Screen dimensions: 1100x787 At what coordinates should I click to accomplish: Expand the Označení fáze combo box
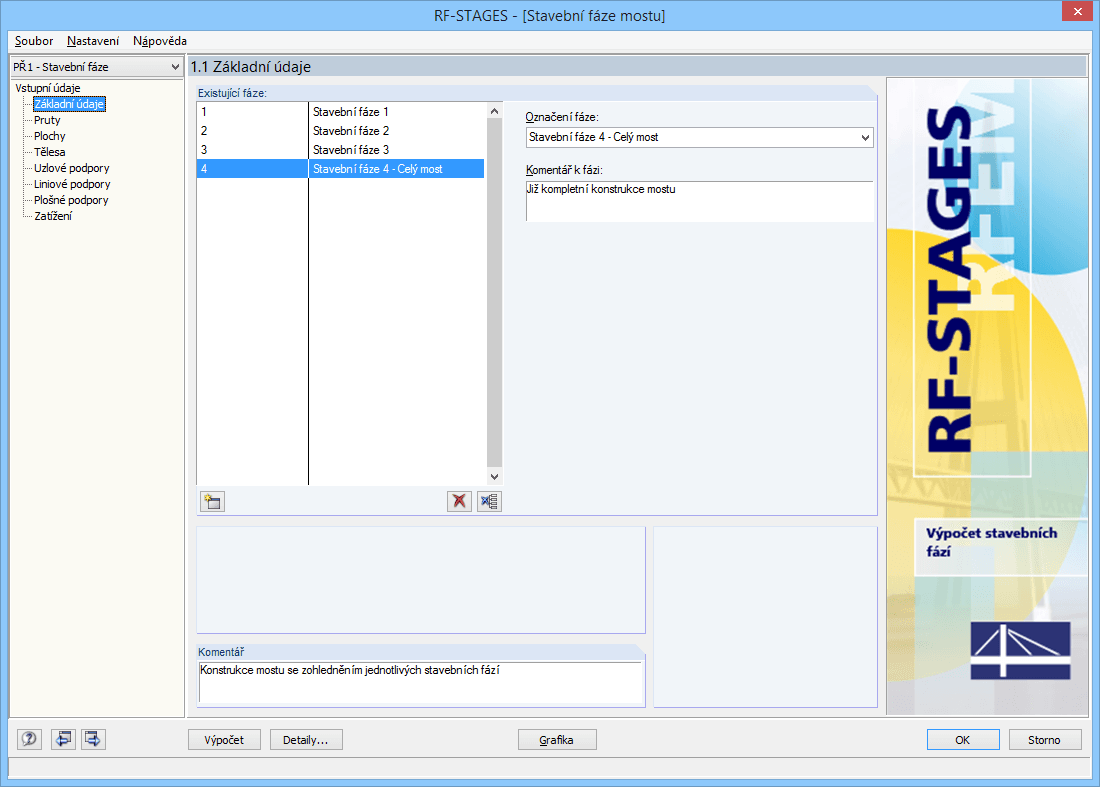tap(865, 137)
